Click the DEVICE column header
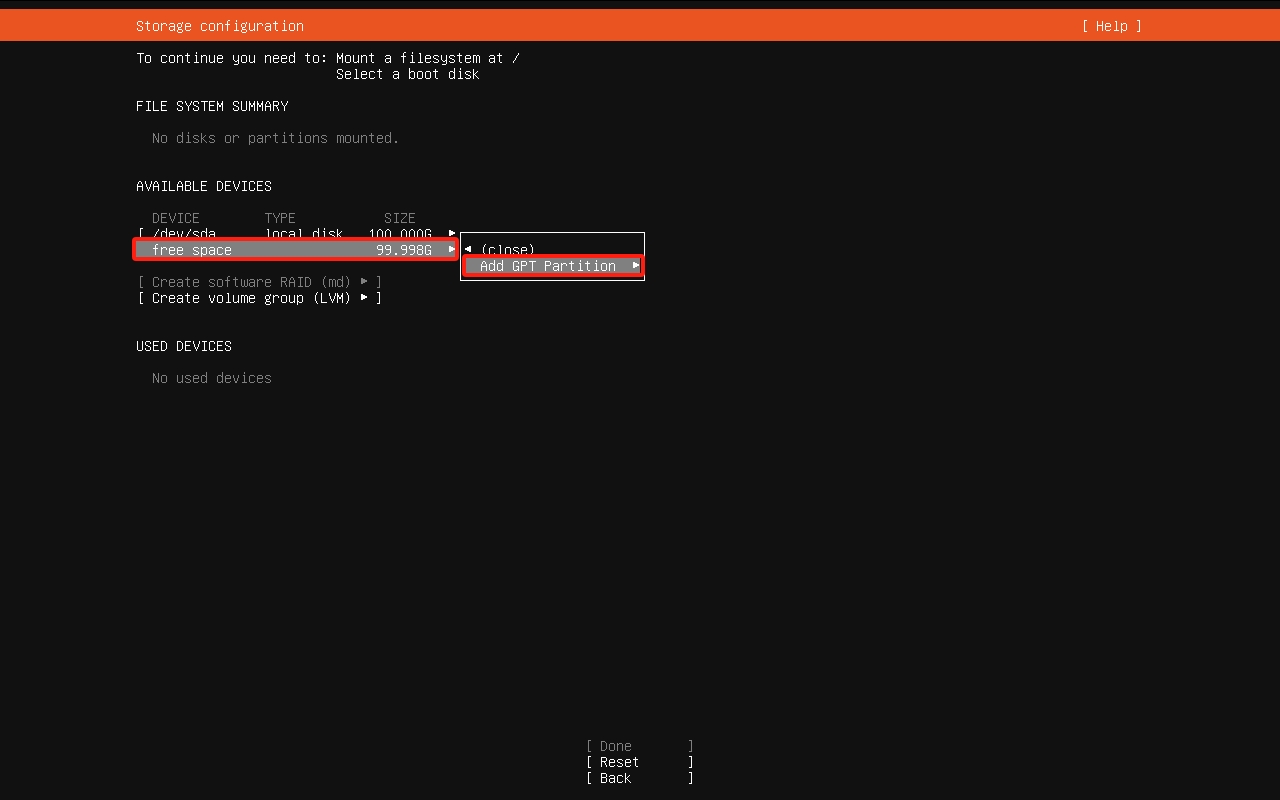Screen dimensions: 1280x800 click(x=176, y=218)
